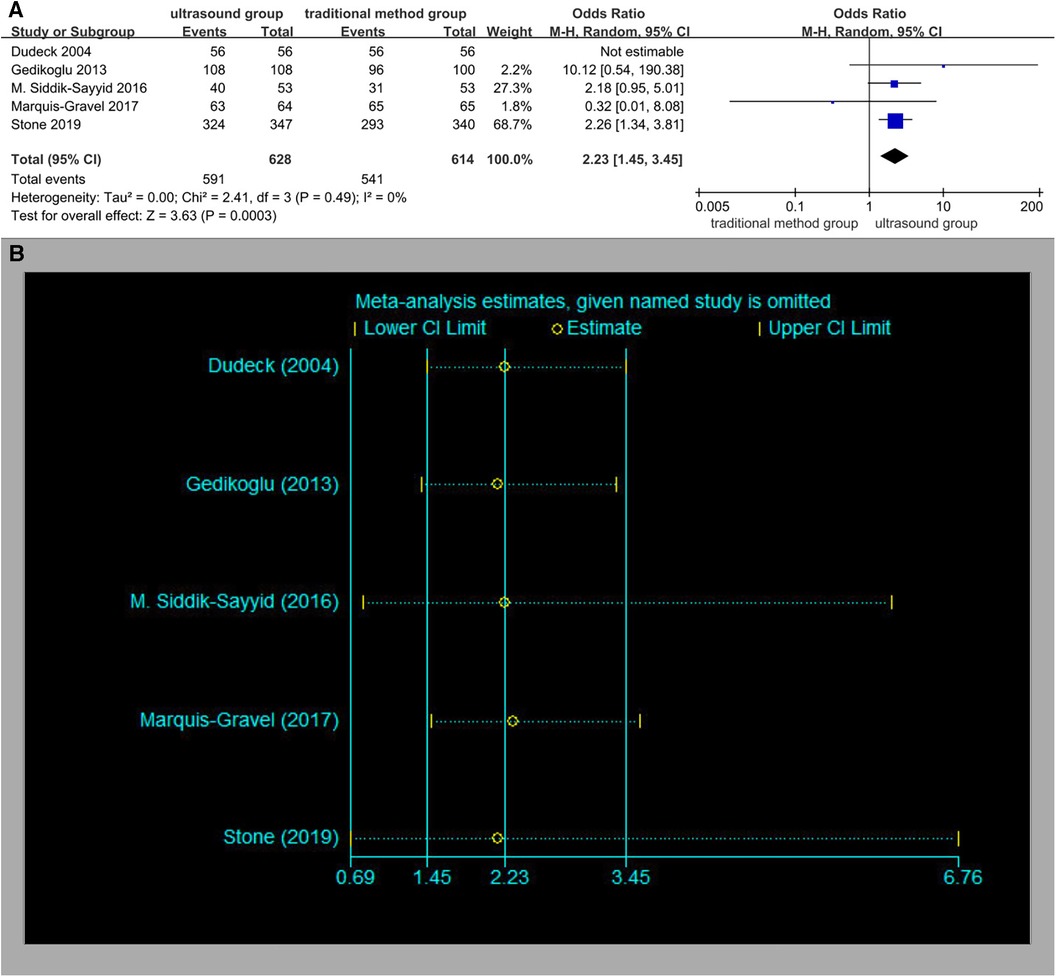Viewport: 1056px width, 977px height.
Task: Click the 'Total events' row label
Action: pos(48,179)
